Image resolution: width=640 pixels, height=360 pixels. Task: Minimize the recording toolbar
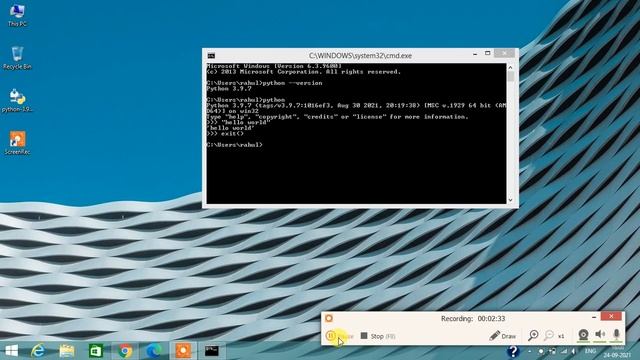pyautogui.click(x=594, y=316)
